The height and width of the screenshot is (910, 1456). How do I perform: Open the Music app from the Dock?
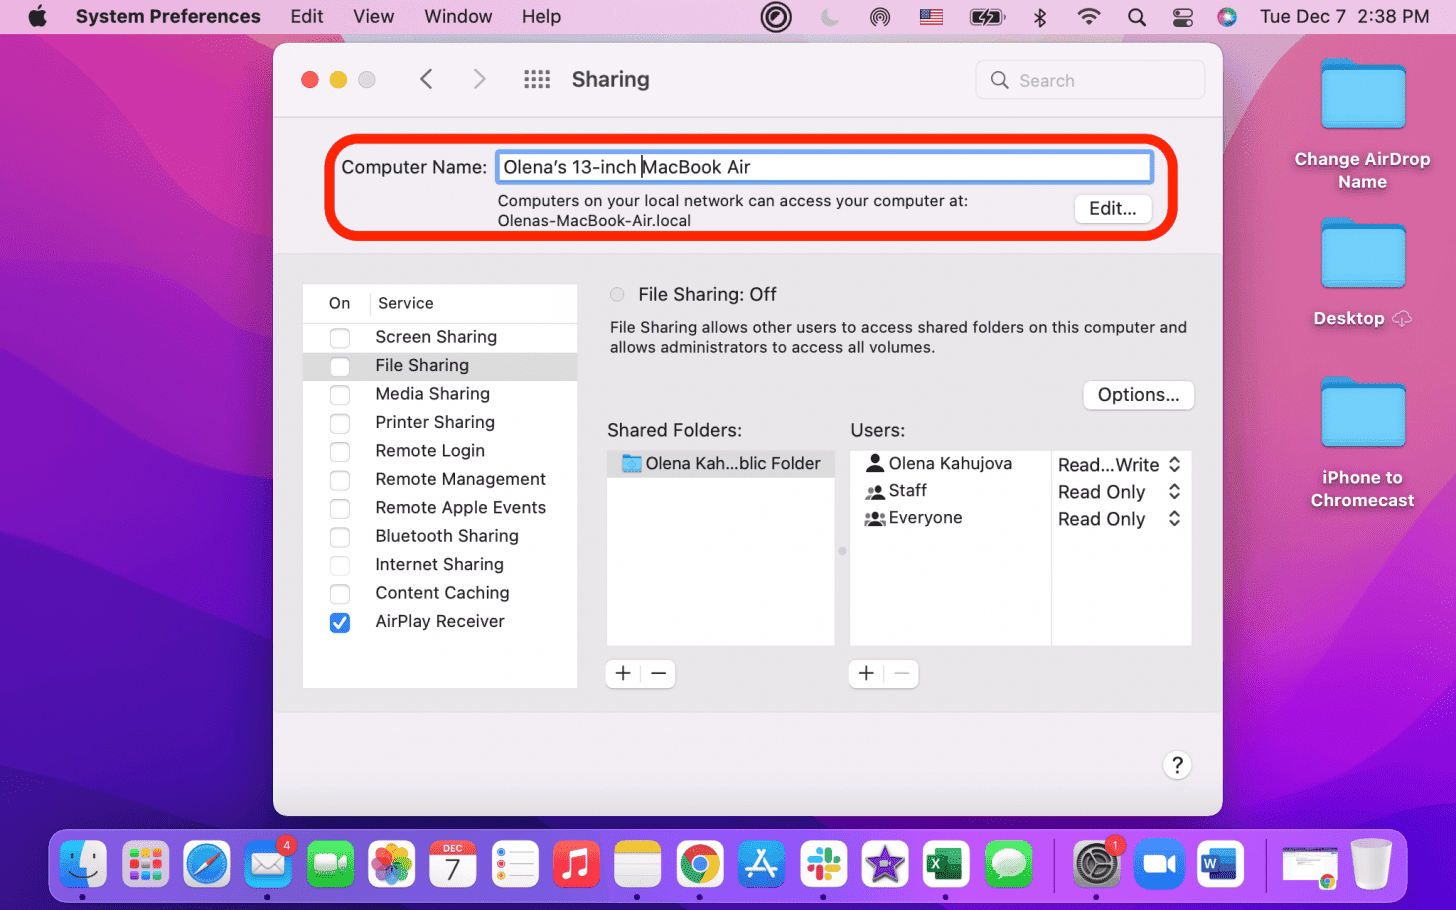coord(576,863)
